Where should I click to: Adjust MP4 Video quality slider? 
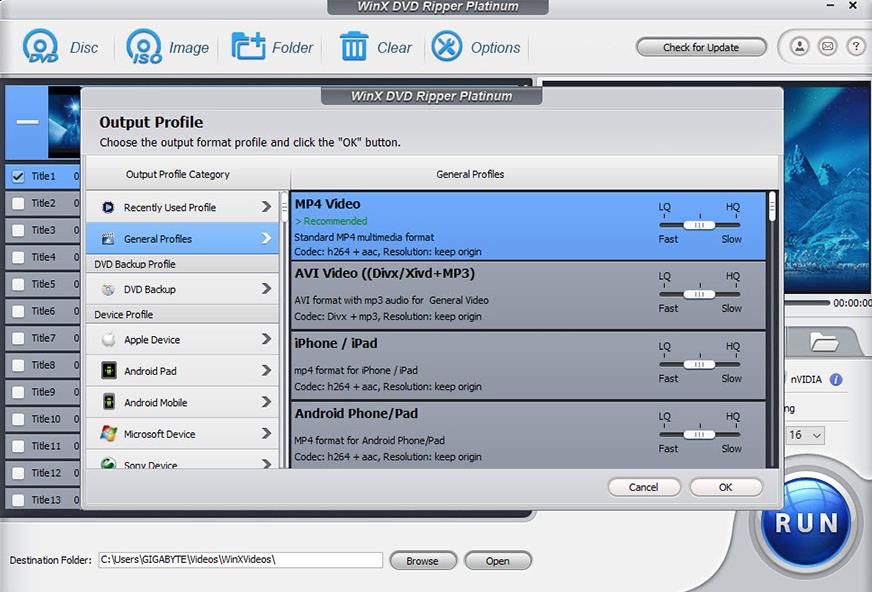click(700, 225)
